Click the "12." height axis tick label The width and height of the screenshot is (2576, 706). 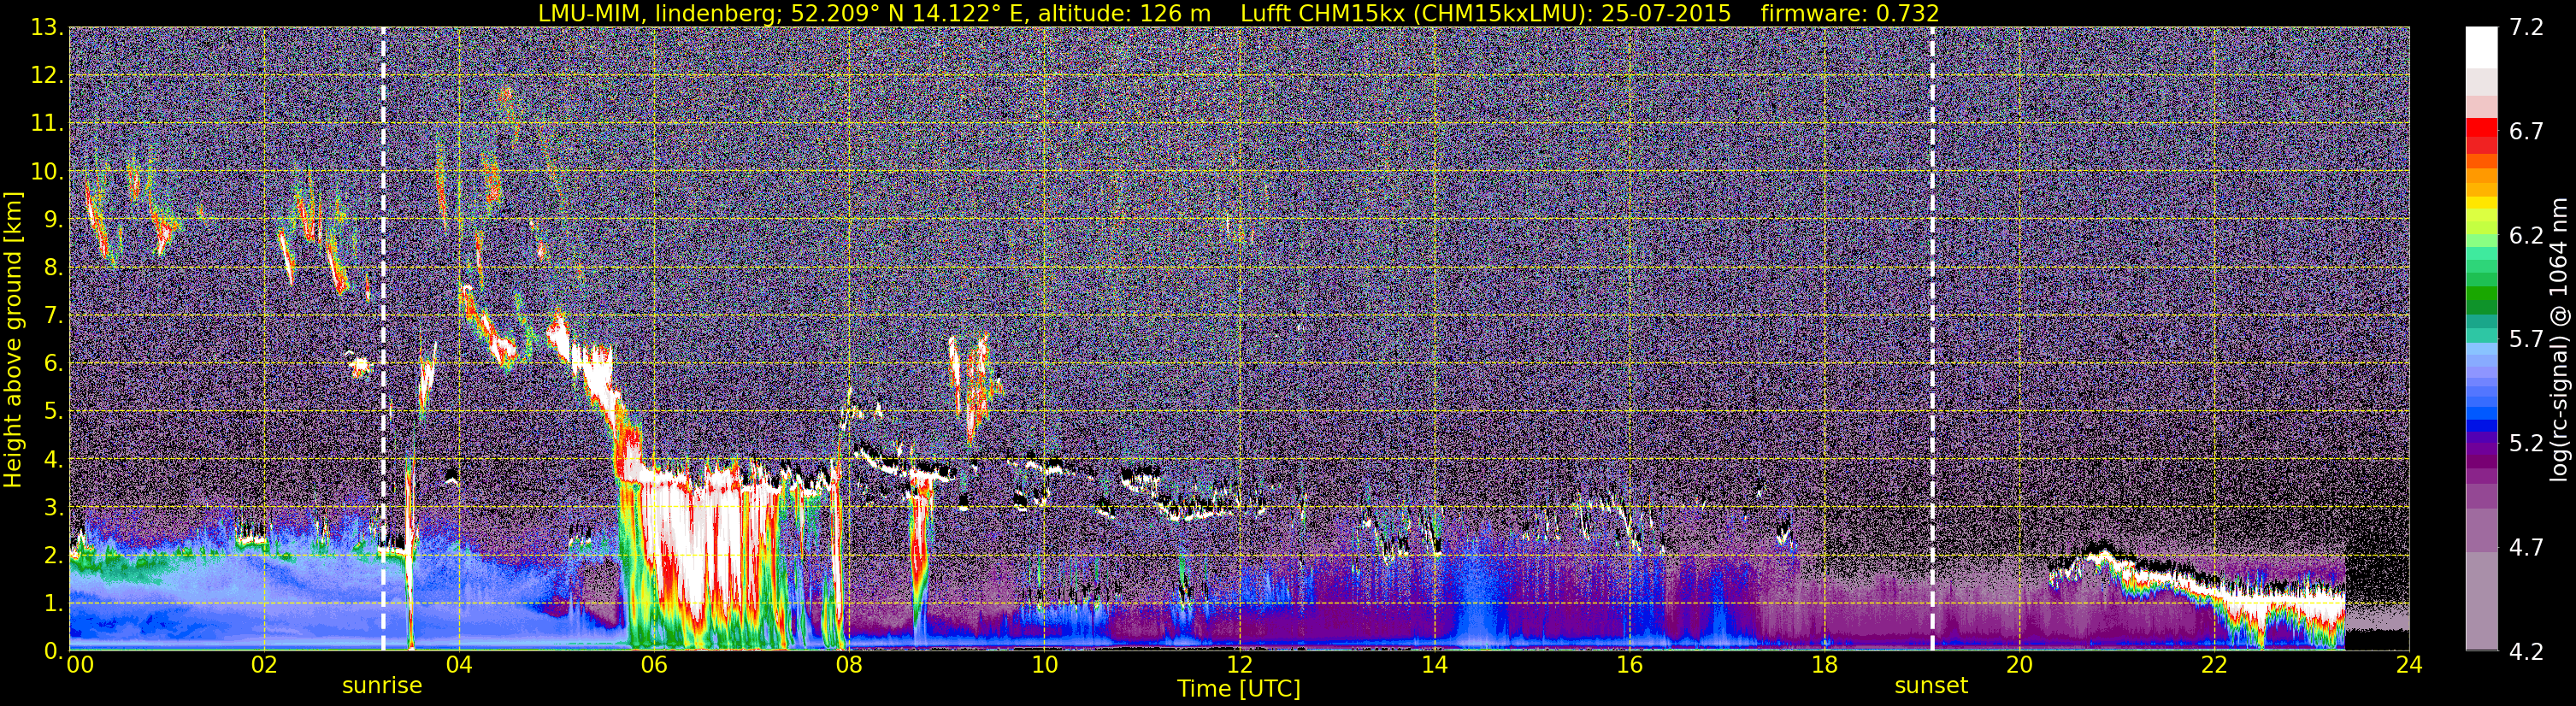(47, 75)
